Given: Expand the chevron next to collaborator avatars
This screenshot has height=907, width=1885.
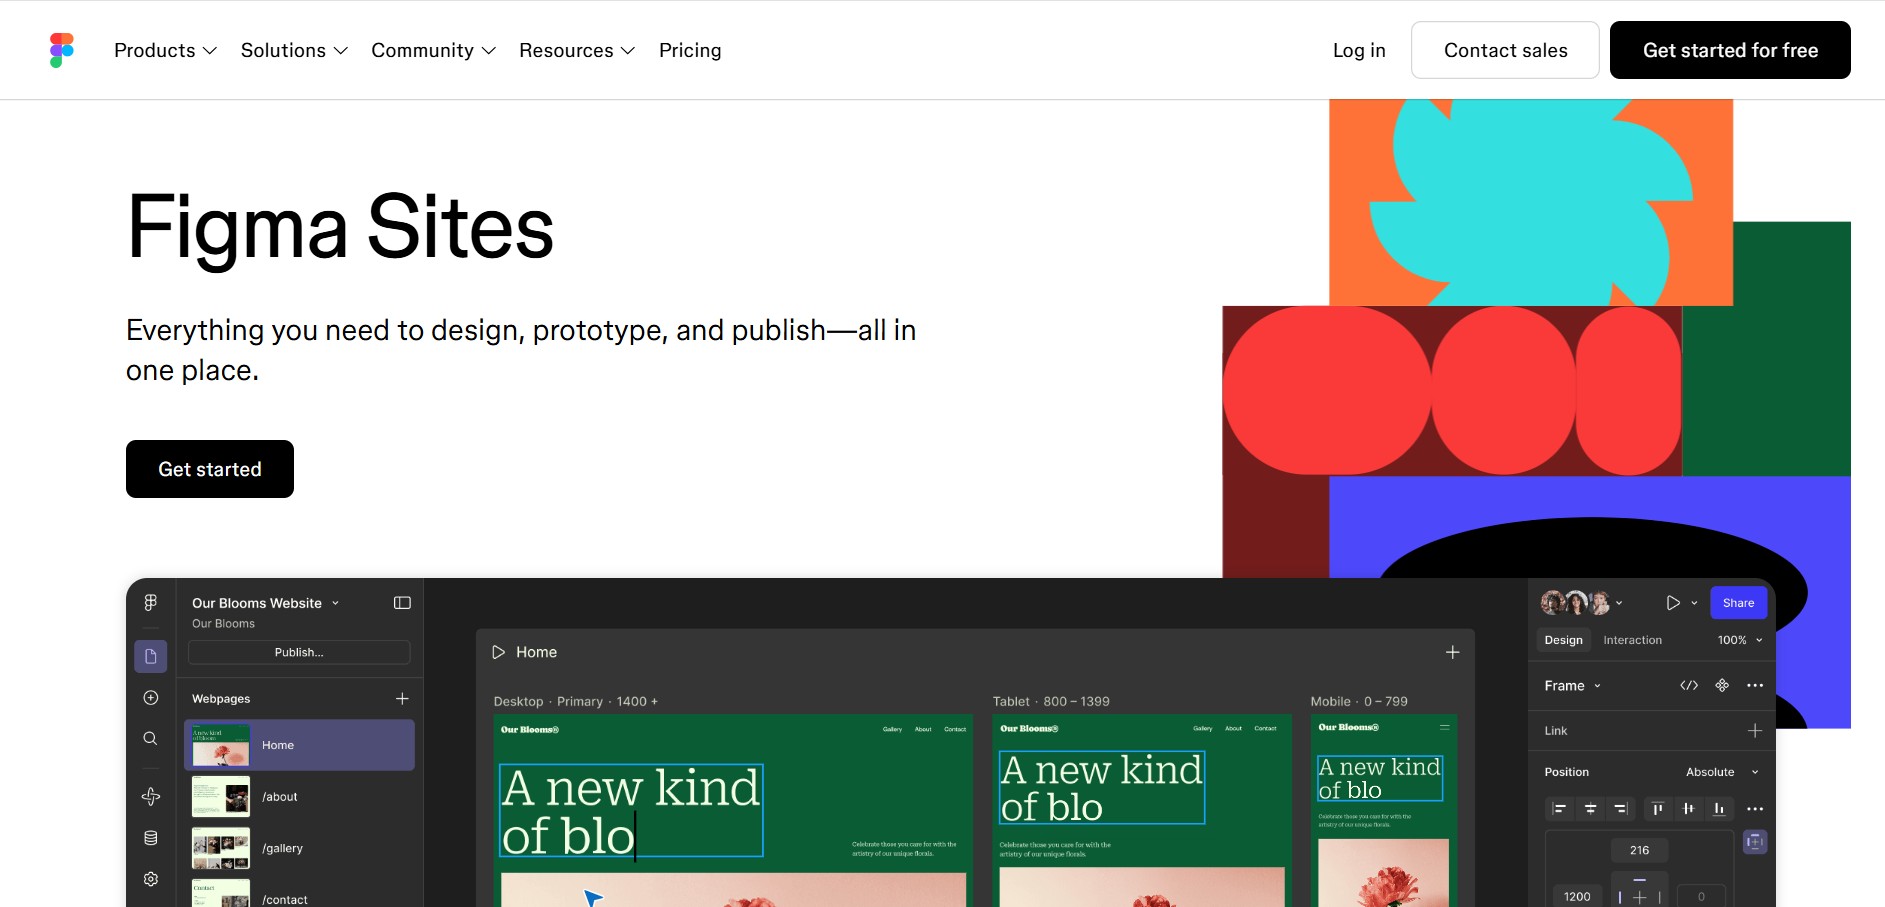Looking at the screenshot, I should 1619,603.
